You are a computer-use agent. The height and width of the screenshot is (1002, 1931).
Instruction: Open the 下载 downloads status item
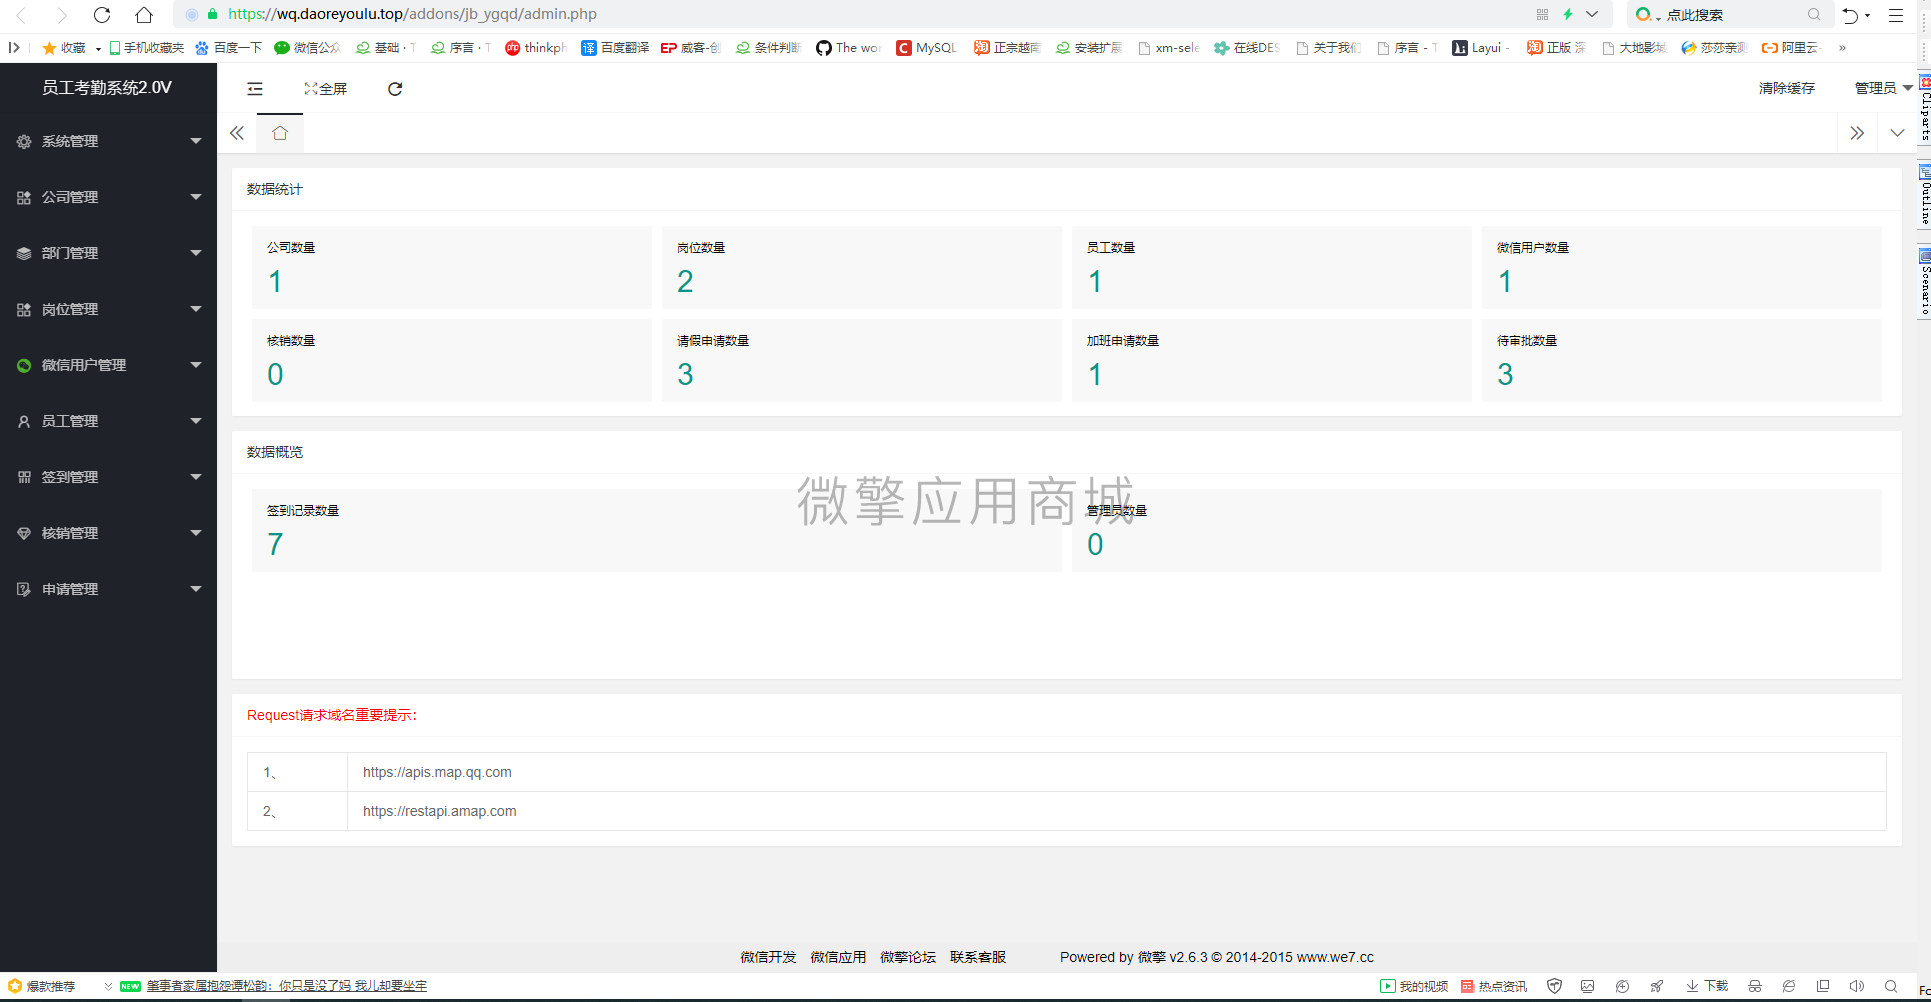[1707, 986]
